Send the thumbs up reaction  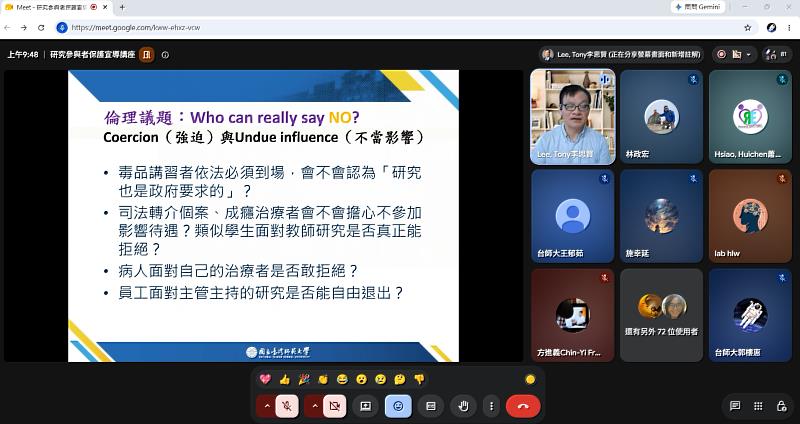pos(285,379)
